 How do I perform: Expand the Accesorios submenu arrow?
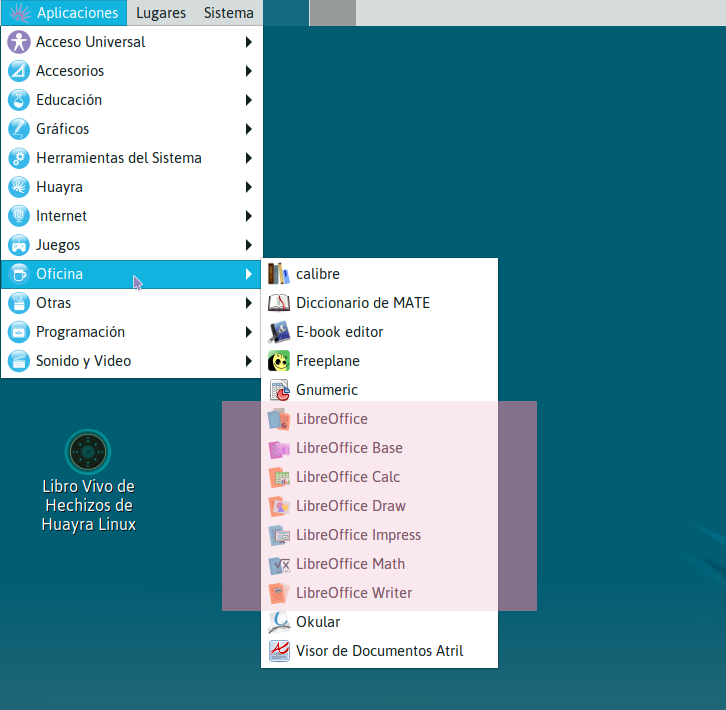point(249,71)
